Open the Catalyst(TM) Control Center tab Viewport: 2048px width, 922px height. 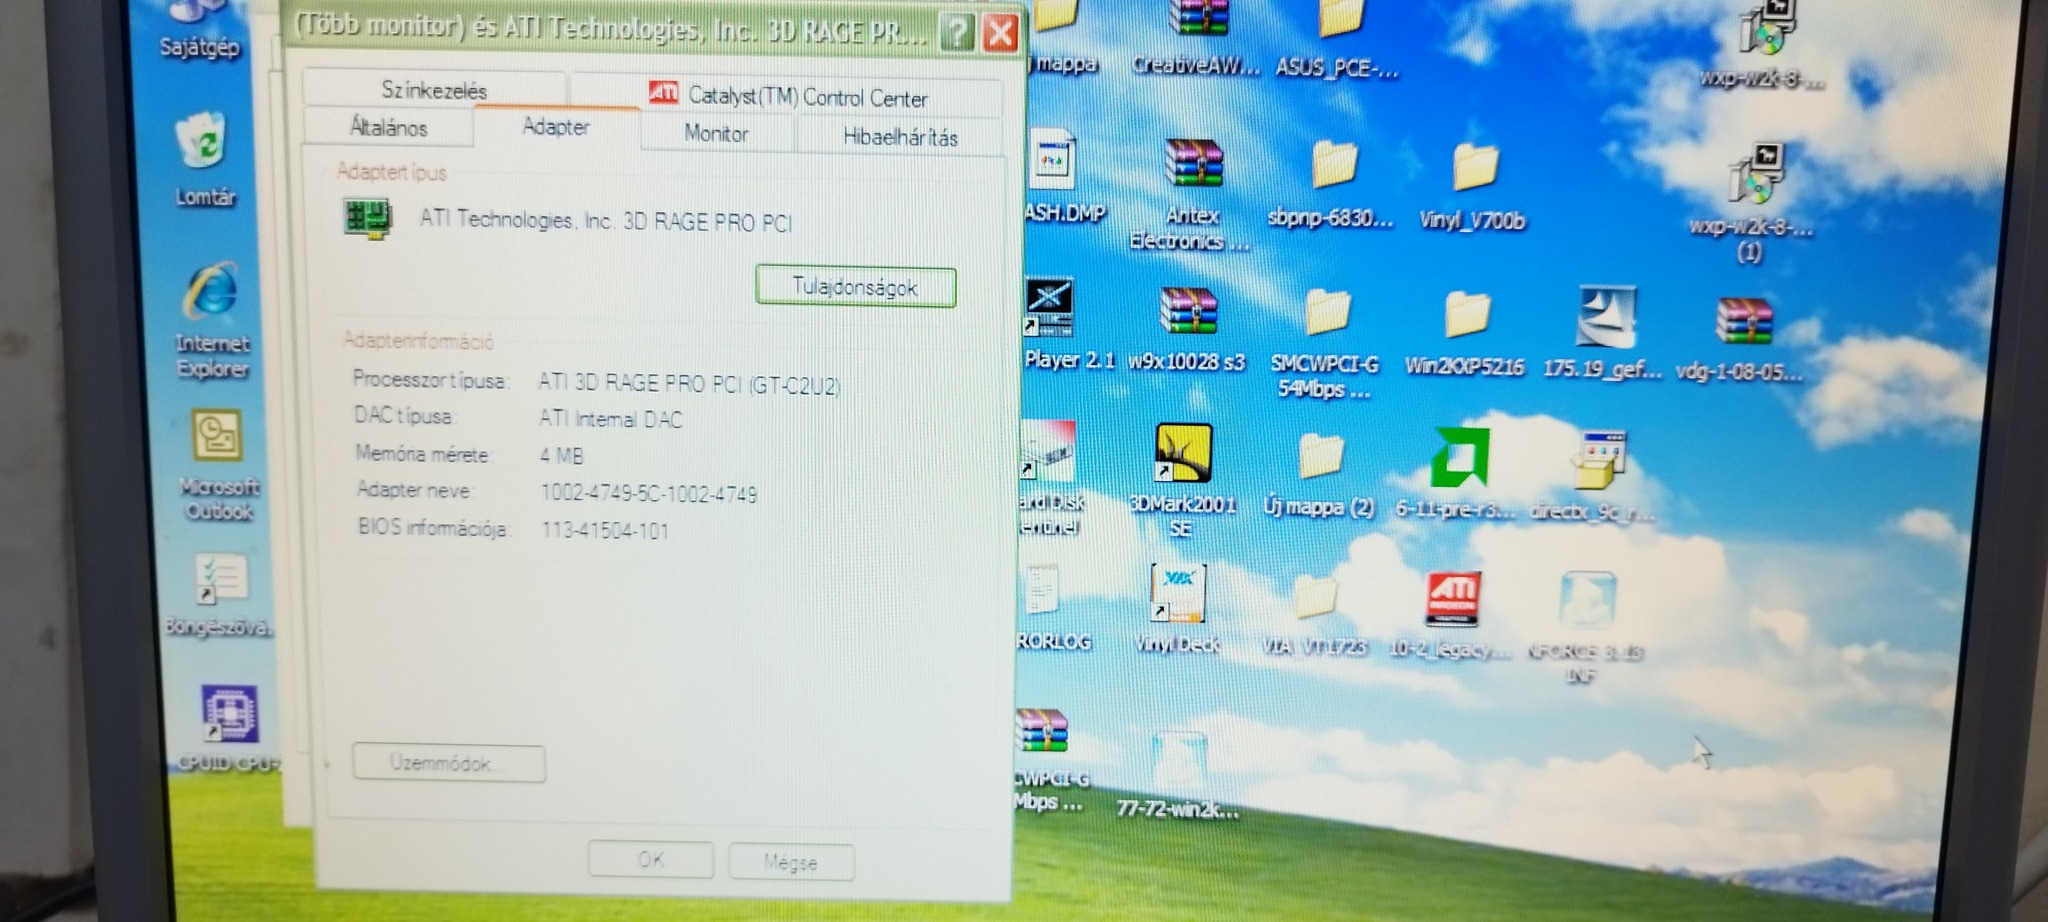pyautogui.click(x=788, y=96)
